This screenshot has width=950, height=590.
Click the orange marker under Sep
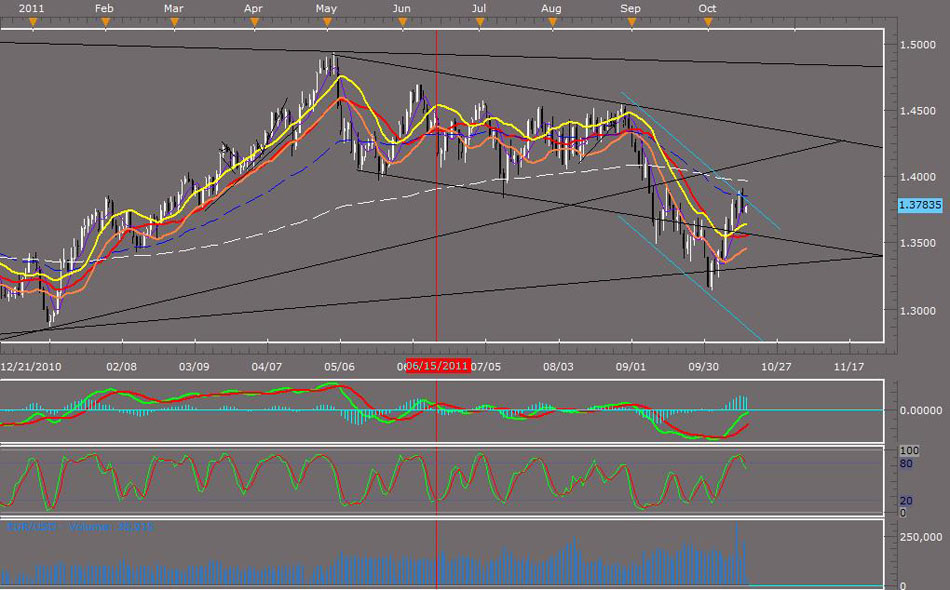pyautogui.click(x=631, y=21)
